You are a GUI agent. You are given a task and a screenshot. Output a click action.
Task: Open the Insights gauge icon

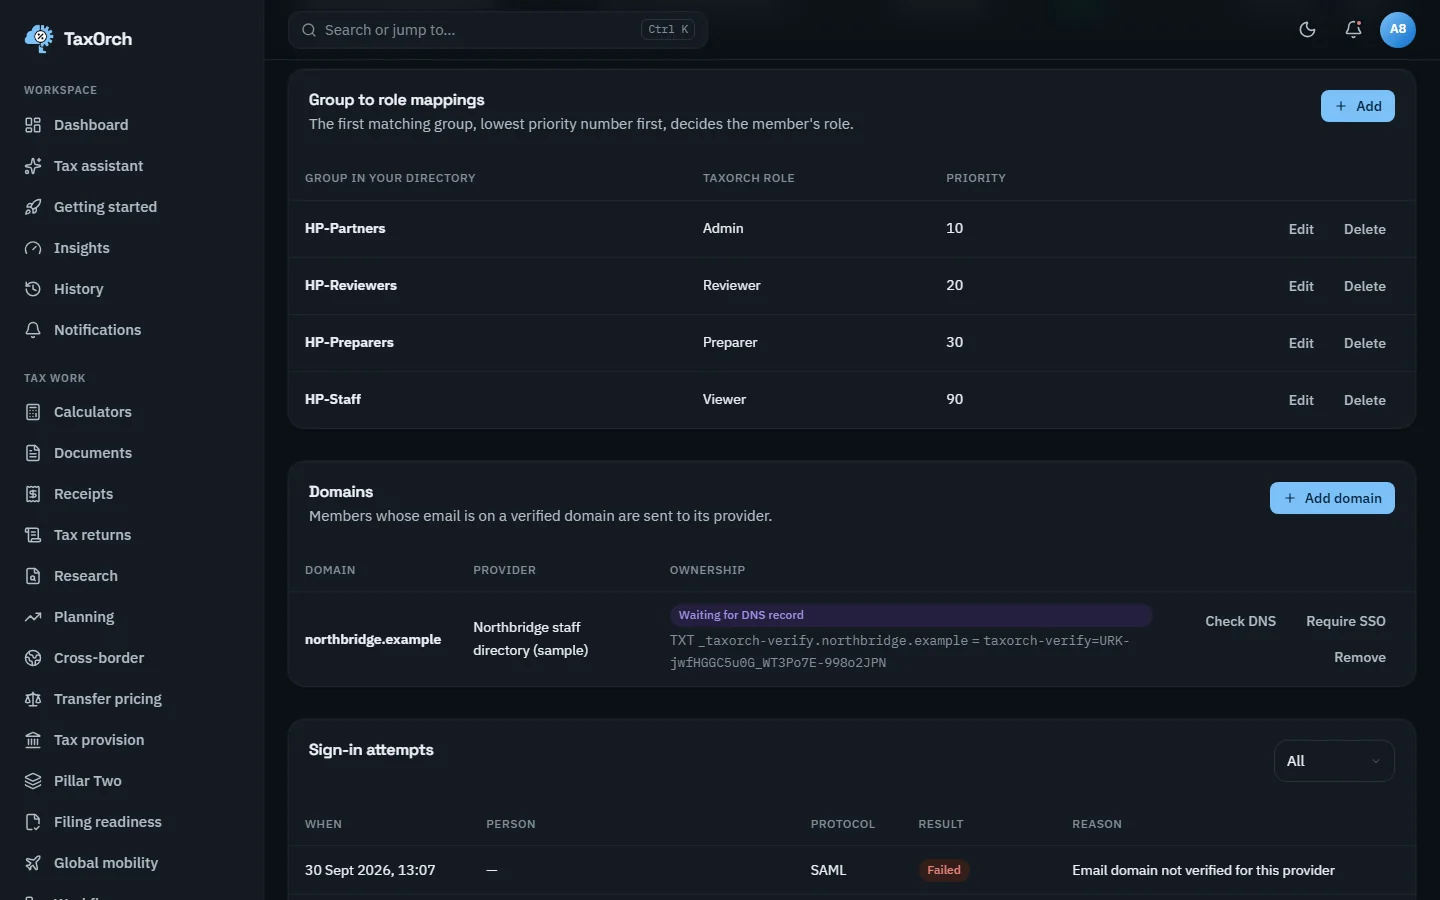33,248
